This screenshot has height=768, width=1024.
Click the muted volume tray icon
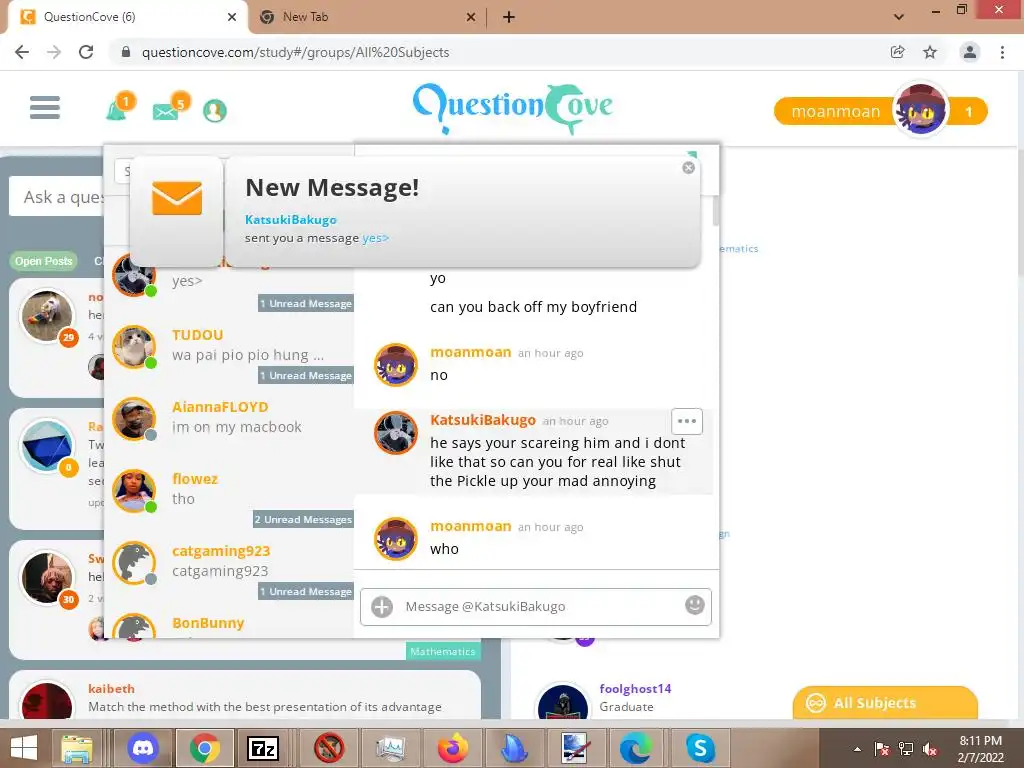tap(930, 749)
